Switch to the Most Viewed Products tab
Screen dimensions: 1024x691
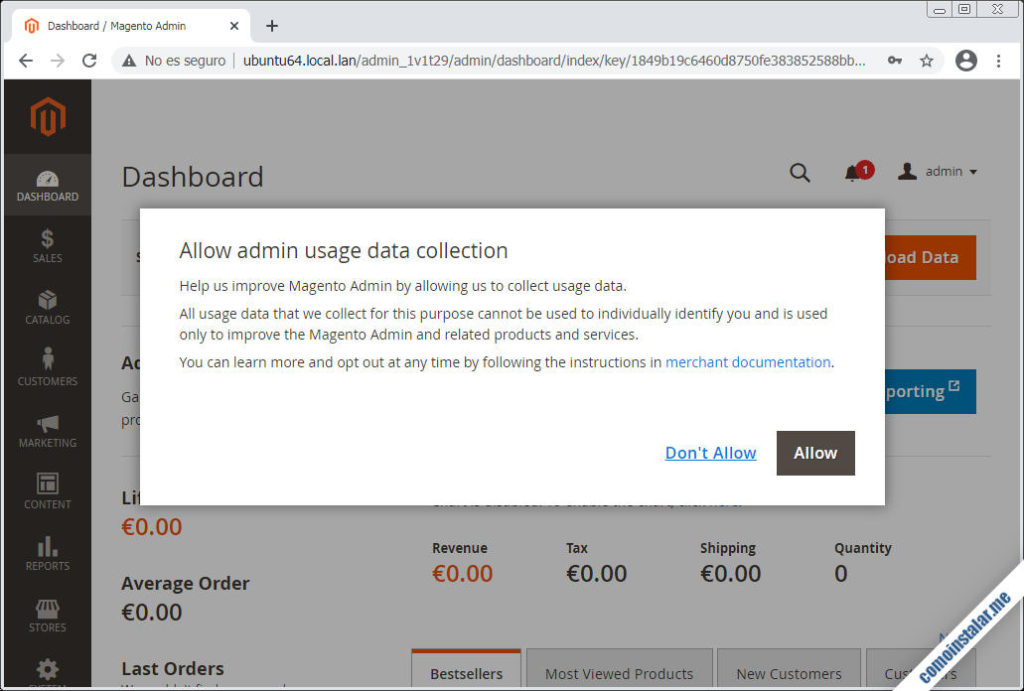pyautogui.click(x=619, y=673)
